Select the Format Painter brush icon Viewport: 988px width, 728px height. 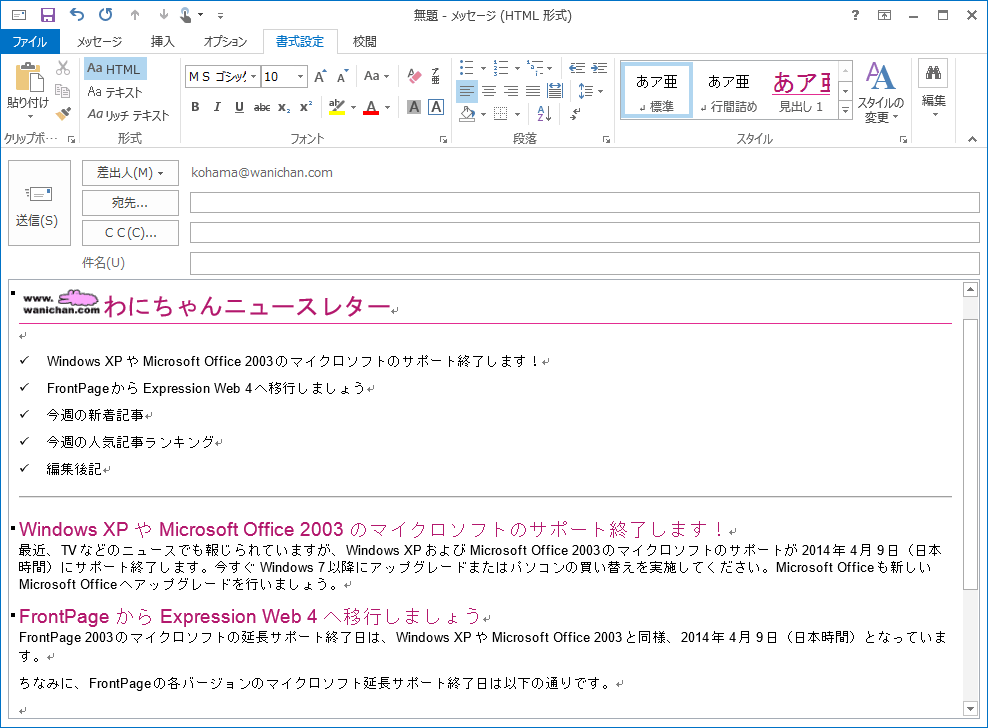pyautogui.click(x=63, y=113)
